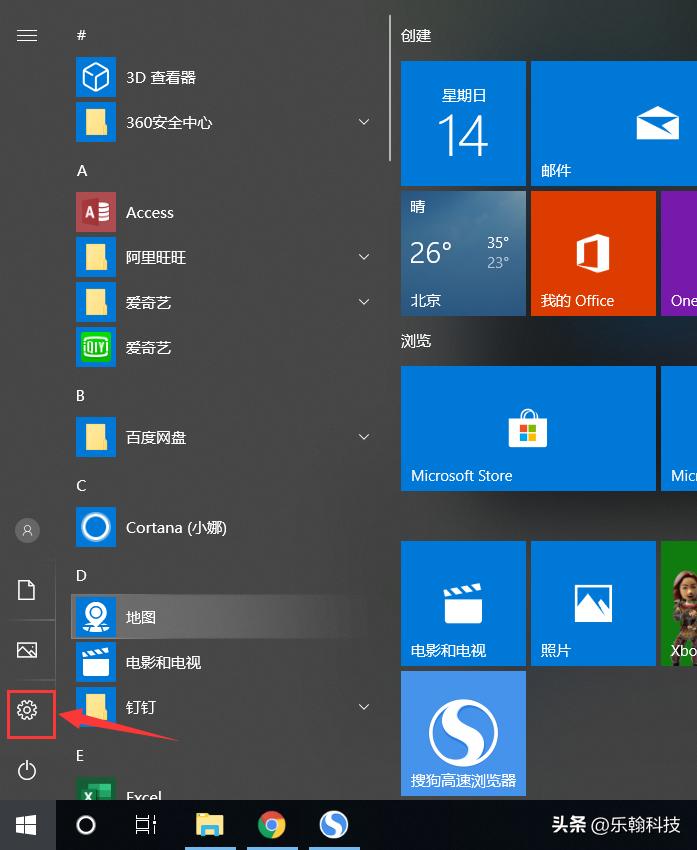Viewport: 697px width, 850px height.
Task: Expand the 百度网盘 folder chevron
Action: point(364,437)
